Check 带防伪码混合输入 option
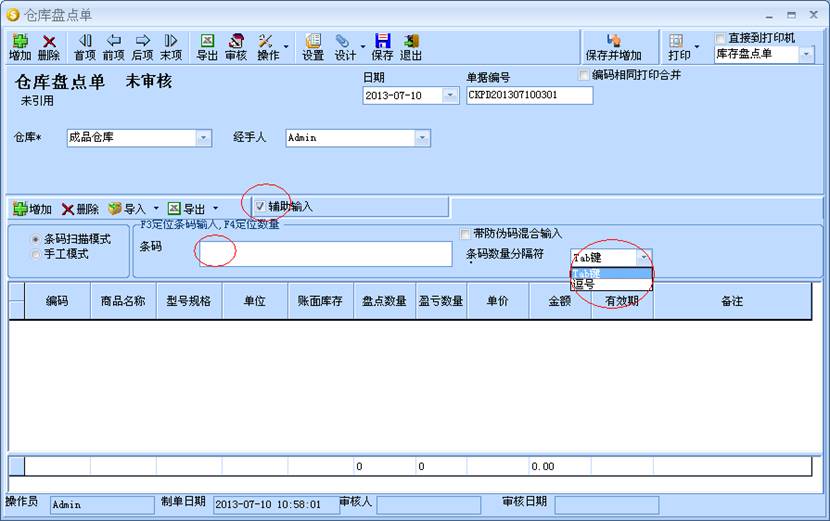Screen dimensions: 830x521 tap(465, 233)
